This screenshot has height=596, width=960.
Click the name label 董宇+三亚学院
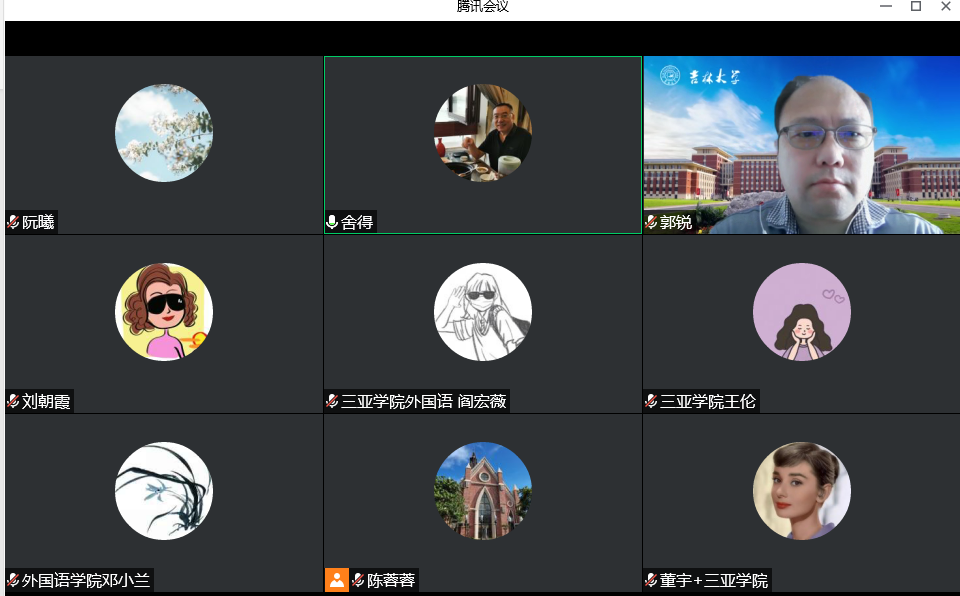click(714, 580)
